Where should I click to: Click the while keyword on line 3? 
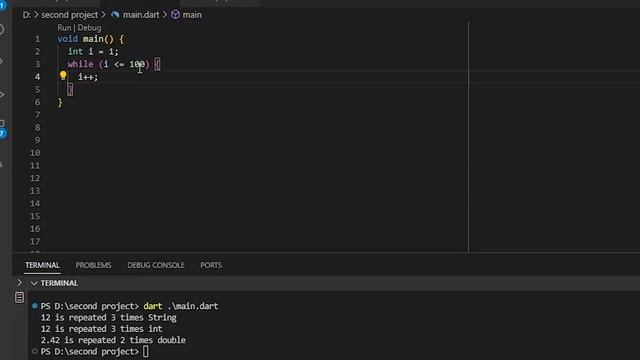80,64
